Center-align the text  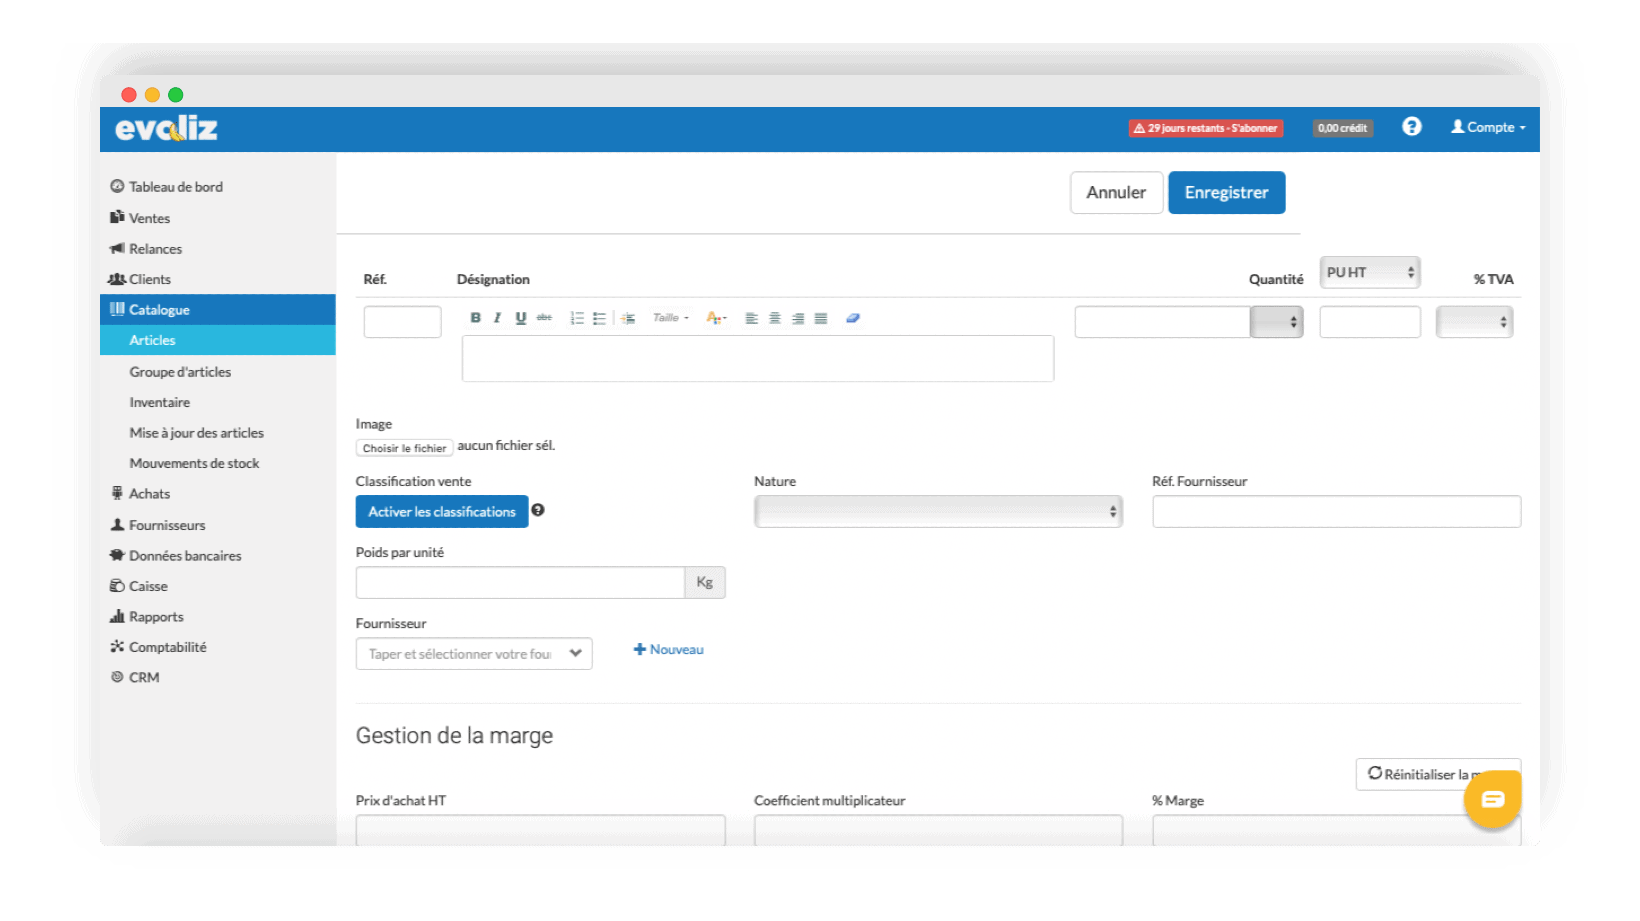pyautogui.click(x=775, y=318)
